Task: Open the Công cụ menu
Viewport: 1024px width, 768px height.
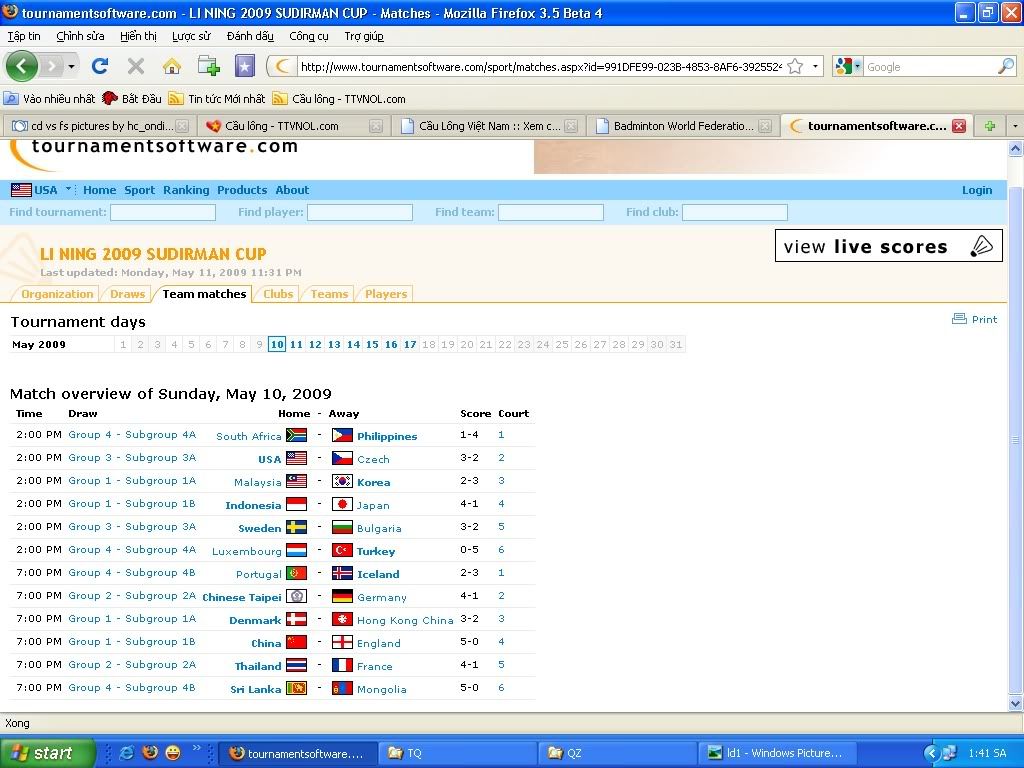Action: coord(309,37)
